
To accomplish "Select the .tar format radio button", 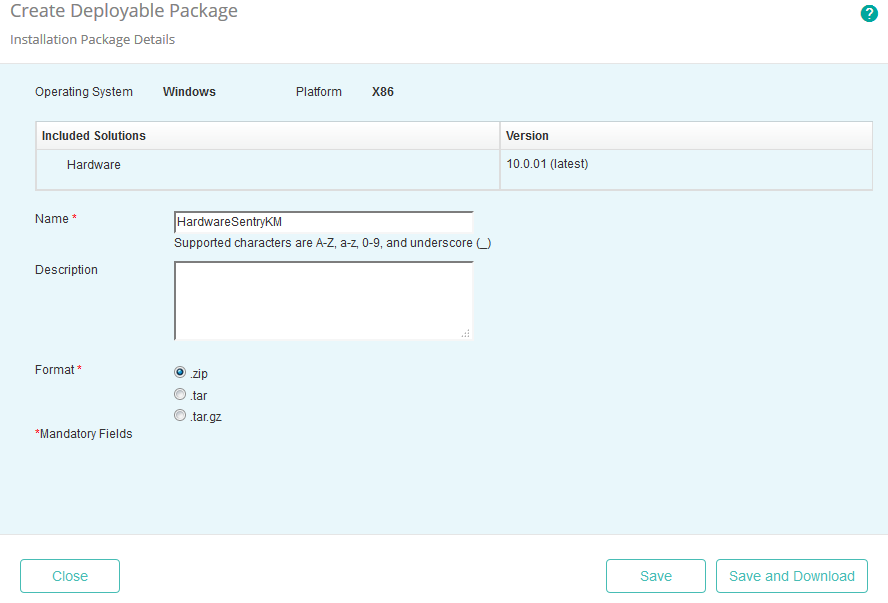I will tap(180, 394).
